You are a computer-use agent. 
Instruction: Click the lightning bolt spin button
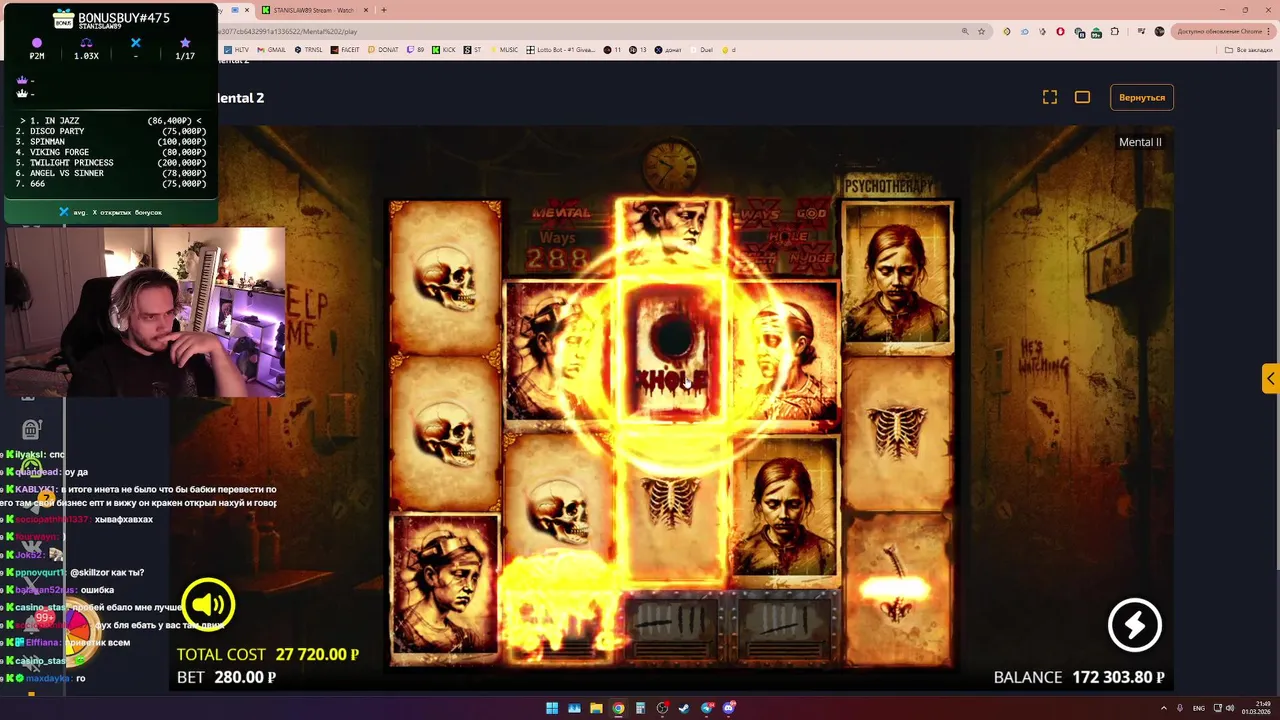click(1134, 625)
